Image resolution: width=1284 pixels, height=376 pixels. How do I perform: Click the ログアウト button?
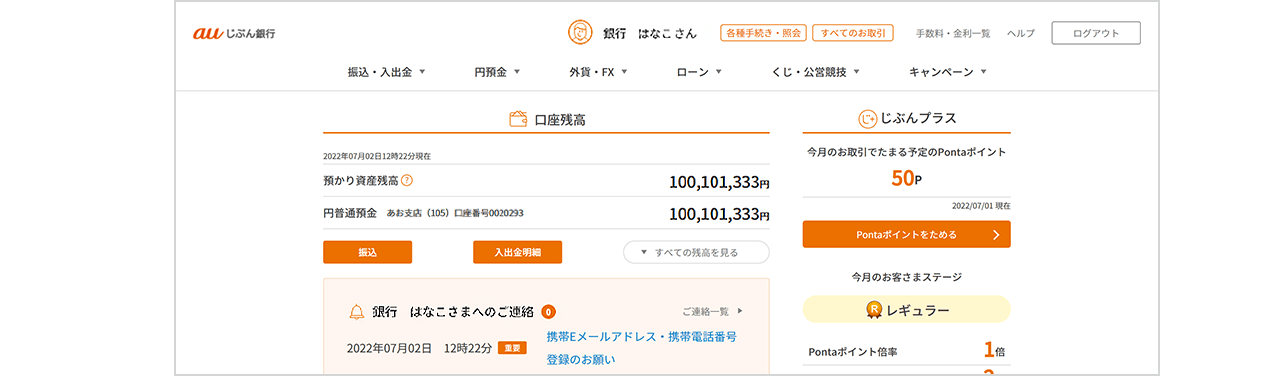coord(1096,33)
